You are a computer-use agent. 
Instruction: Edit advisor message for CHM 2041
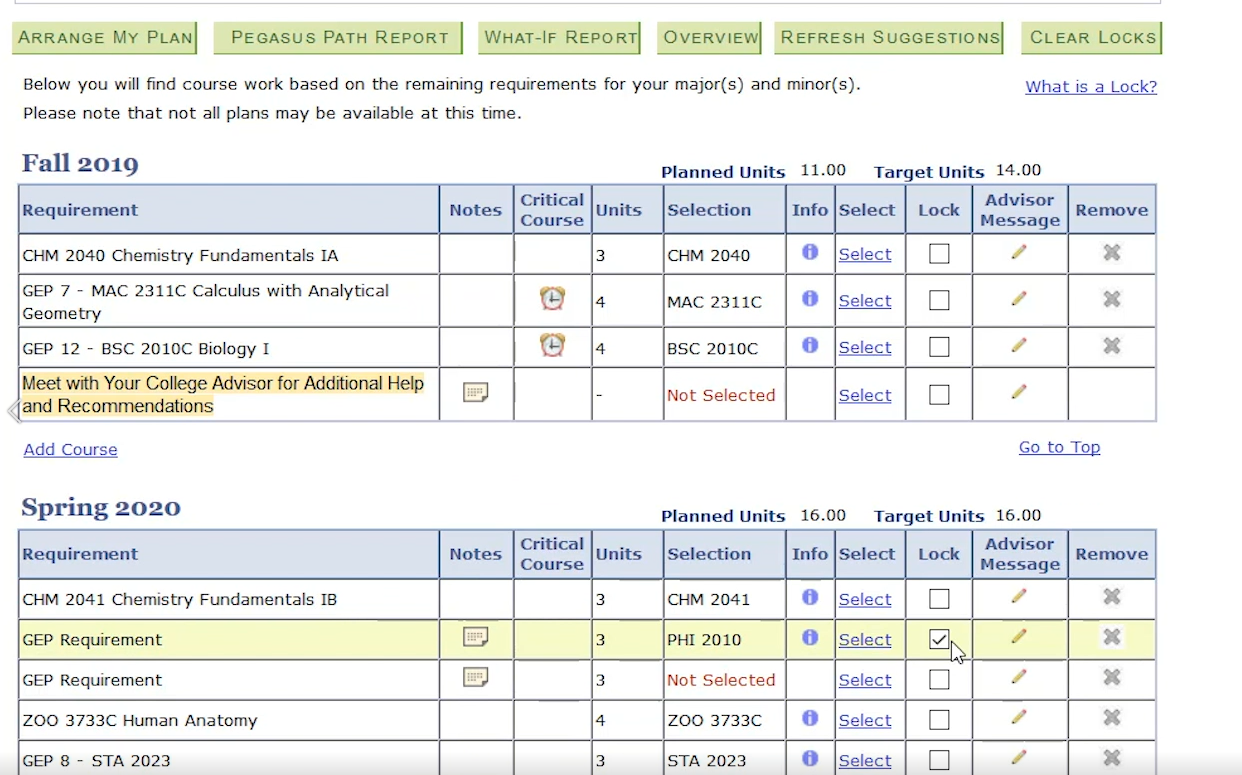click(x=1019, y=597)
